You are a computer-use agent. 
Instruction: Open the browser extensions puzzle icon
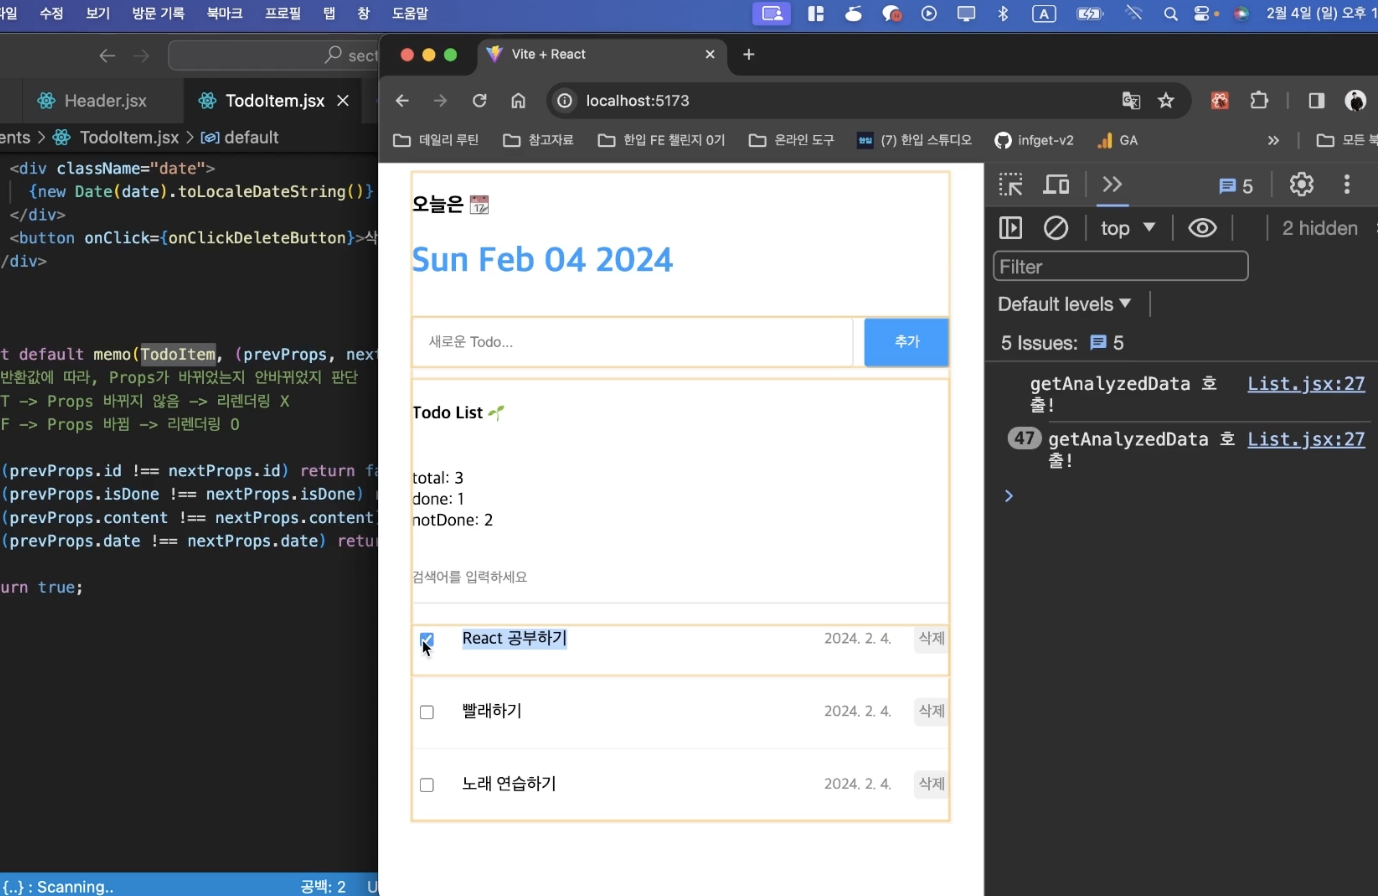pos(1259,100)
